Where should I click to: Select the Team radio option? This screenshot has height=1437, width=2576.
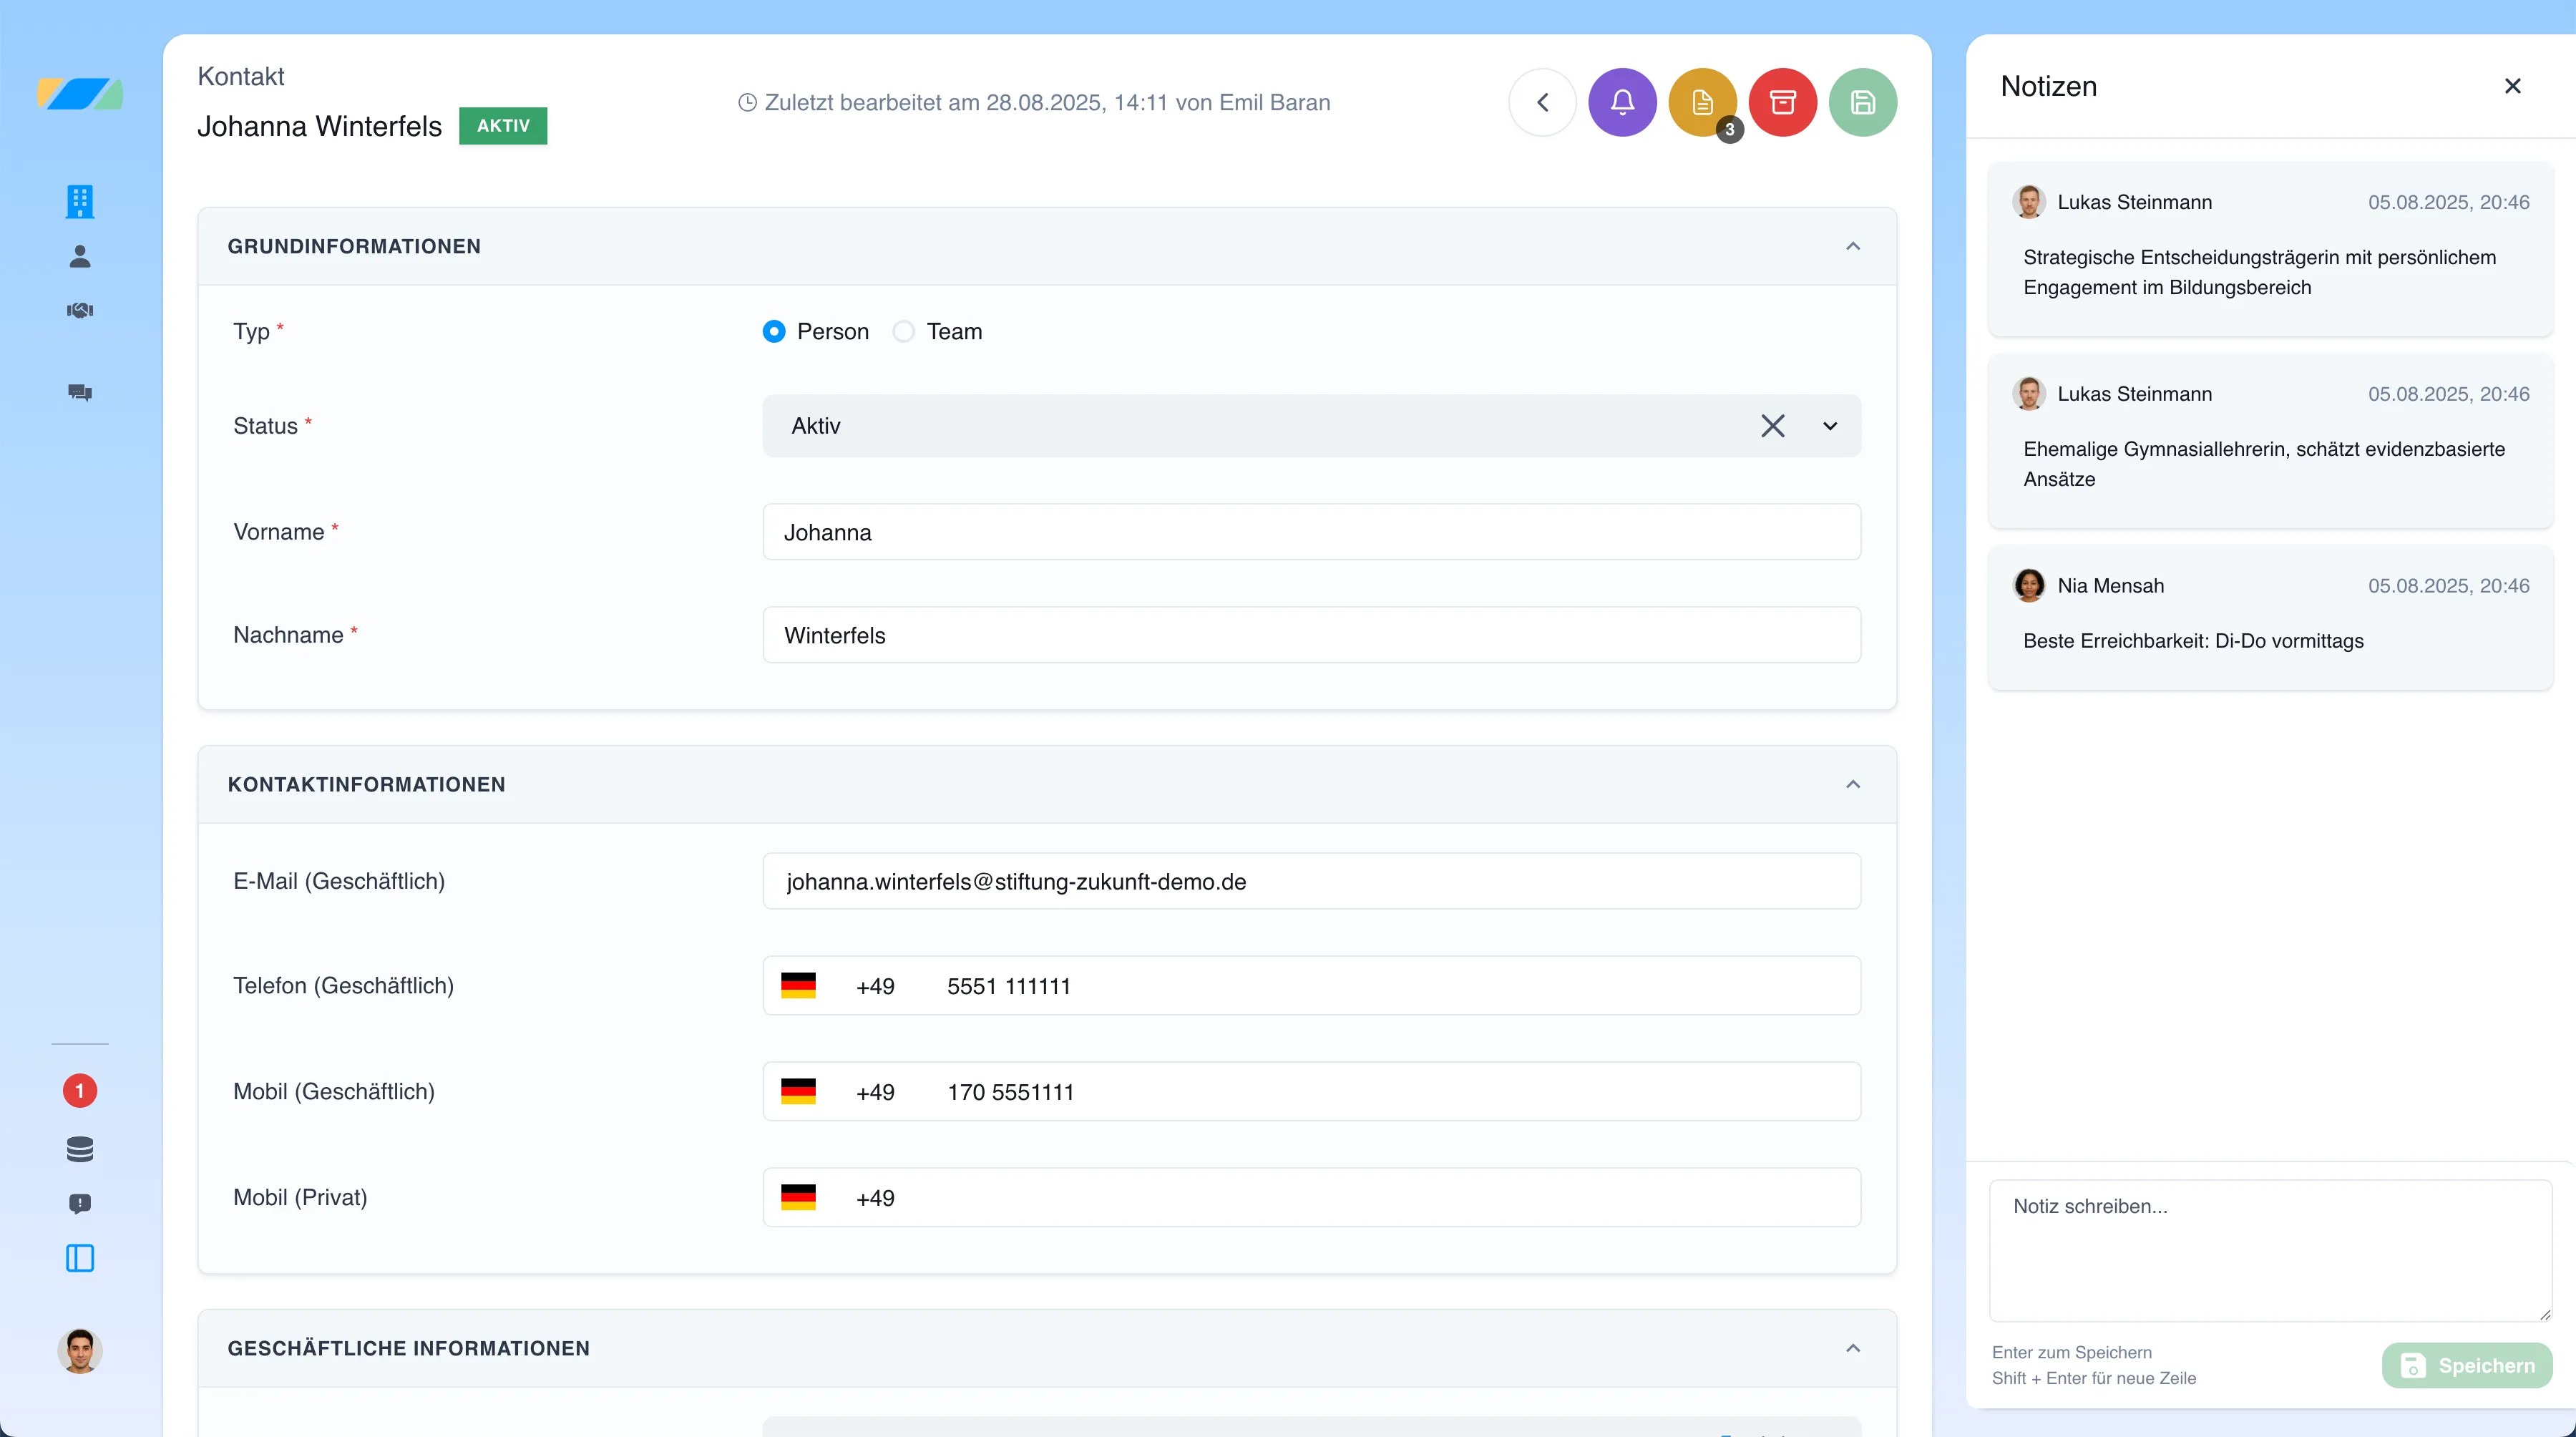click(x=903, y=331)
